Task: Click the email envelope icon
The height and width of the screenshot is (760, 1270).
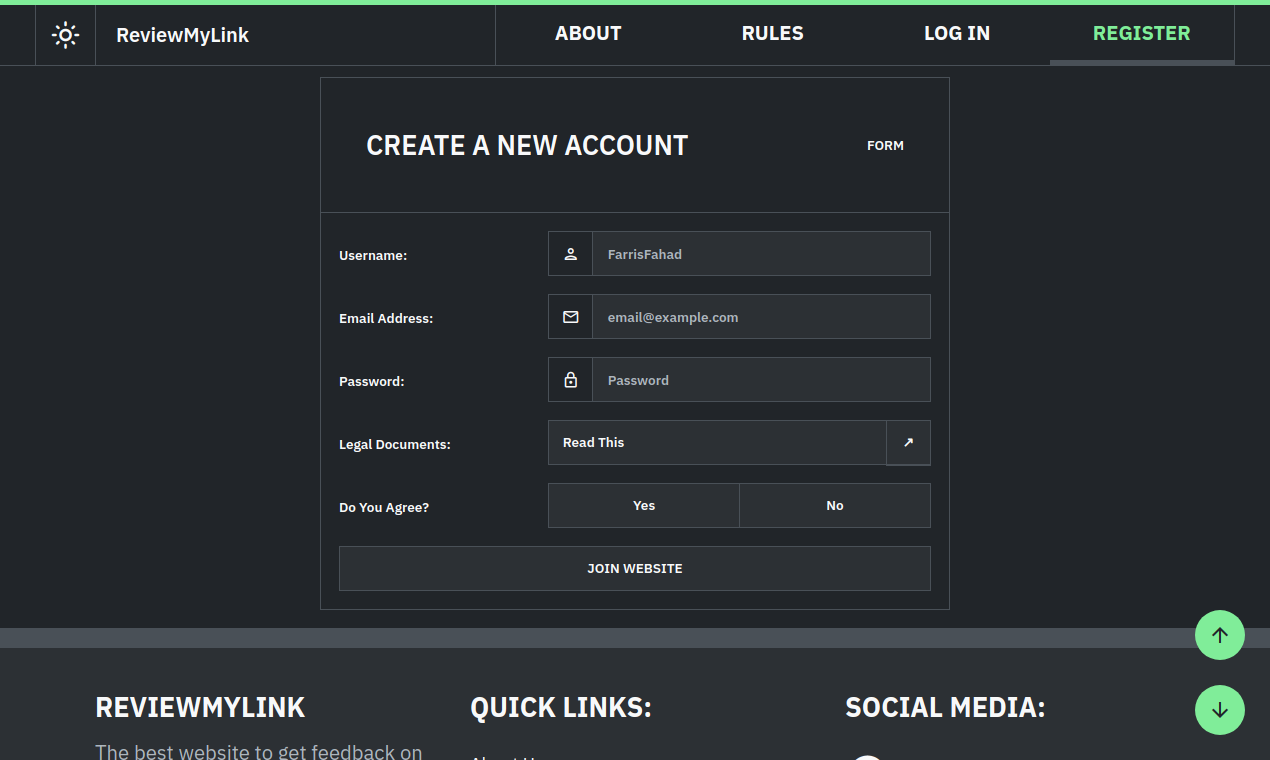Action: (x=570, y=316)
